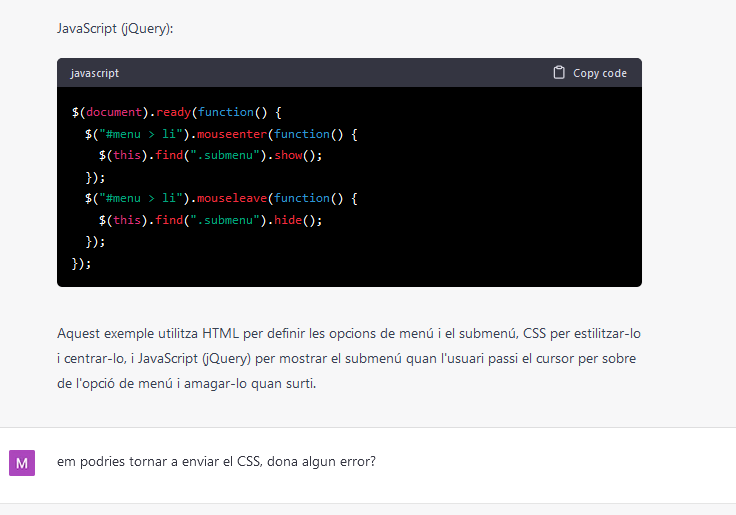The height and width of the screenshot is (515, 736).
Task: Click the mouseleave method in the code
Action: click(234, 198)
